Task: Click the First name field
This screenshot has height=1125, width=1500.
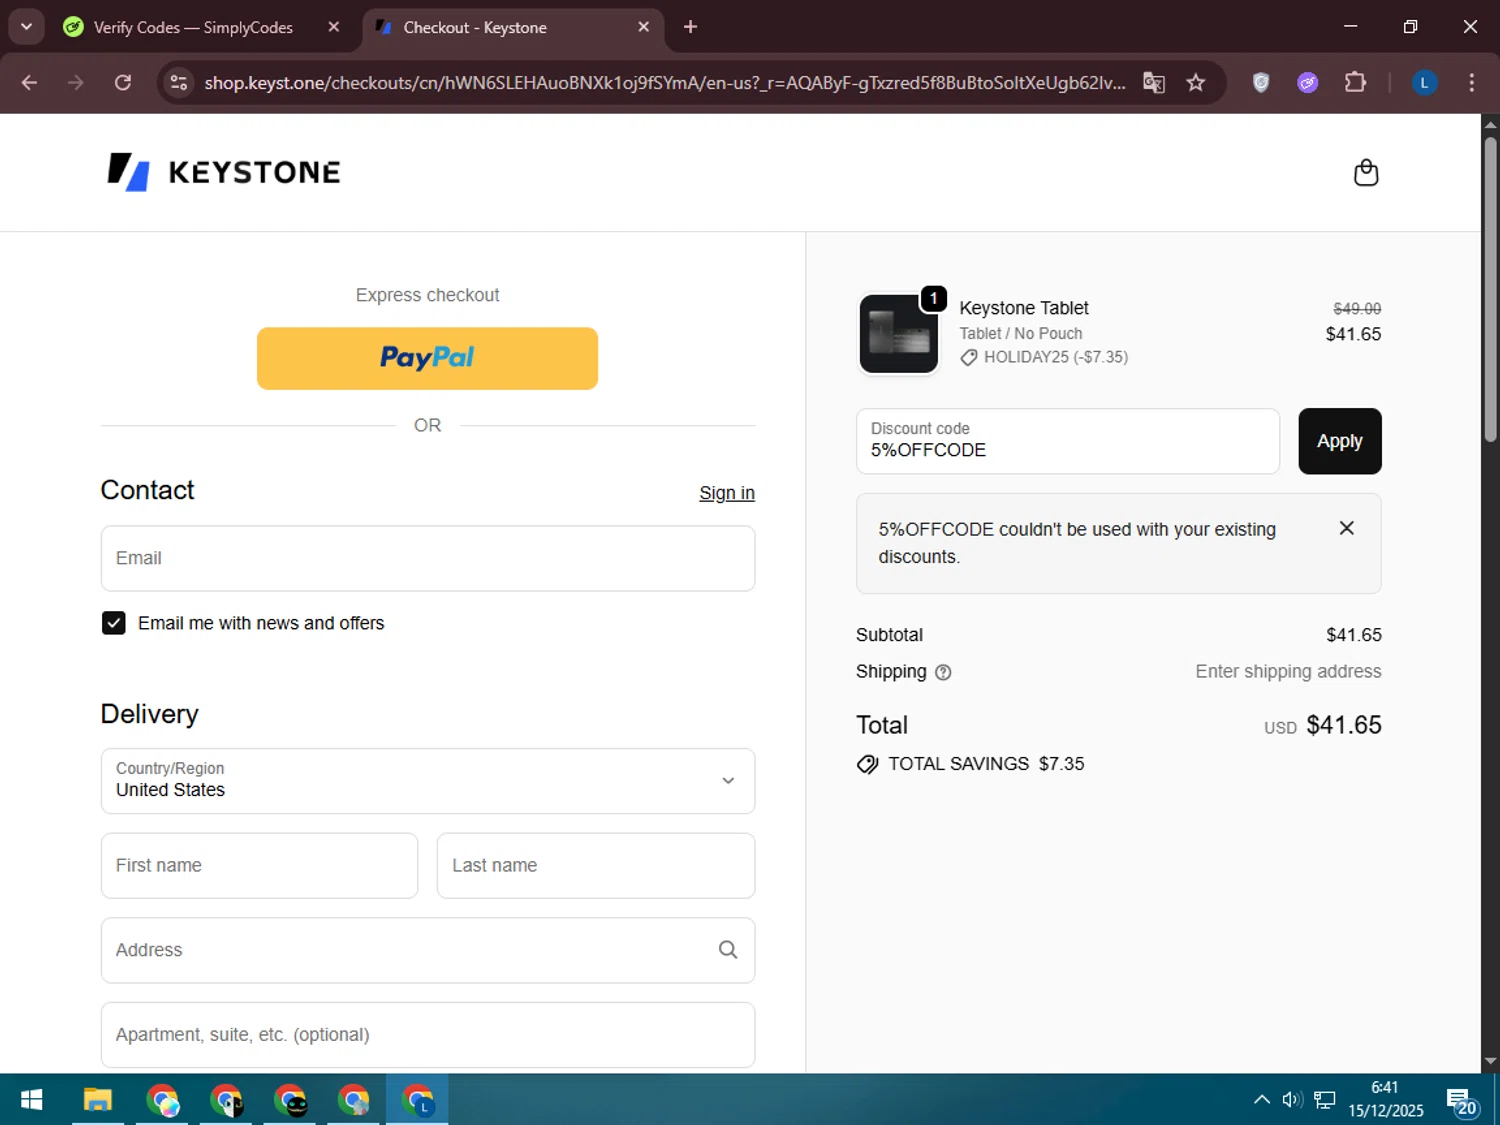Action: click(x=259, y=866)
